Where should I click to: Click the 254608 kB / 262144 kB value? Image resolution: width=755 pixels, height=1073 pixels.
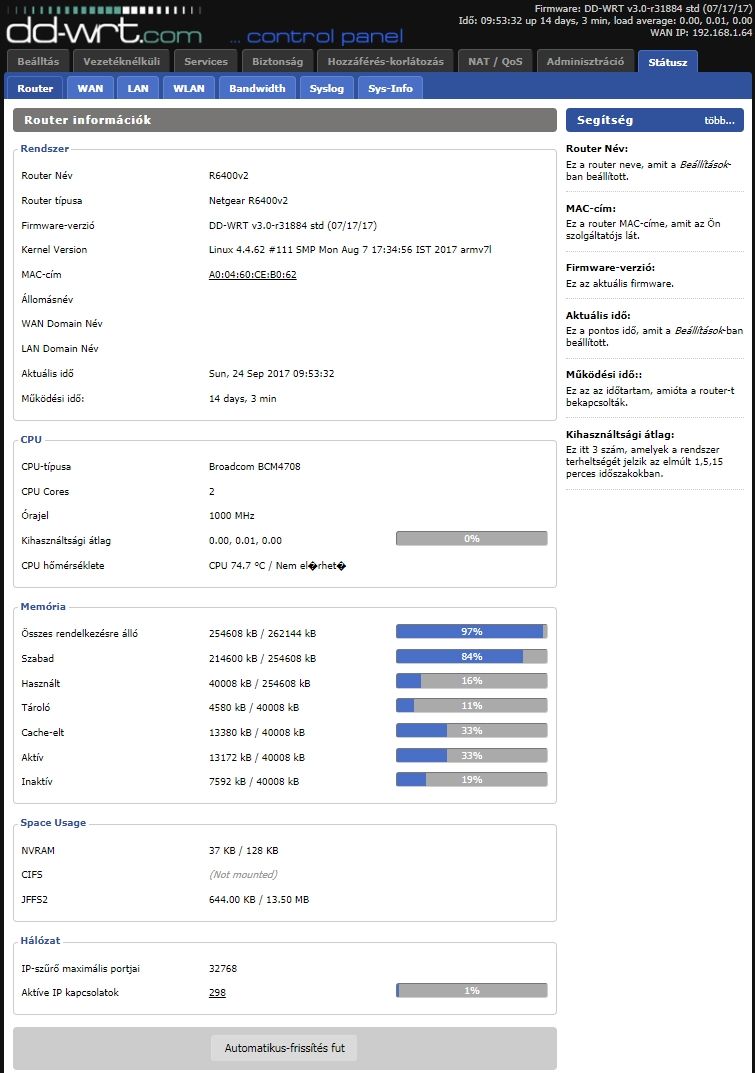263,634
